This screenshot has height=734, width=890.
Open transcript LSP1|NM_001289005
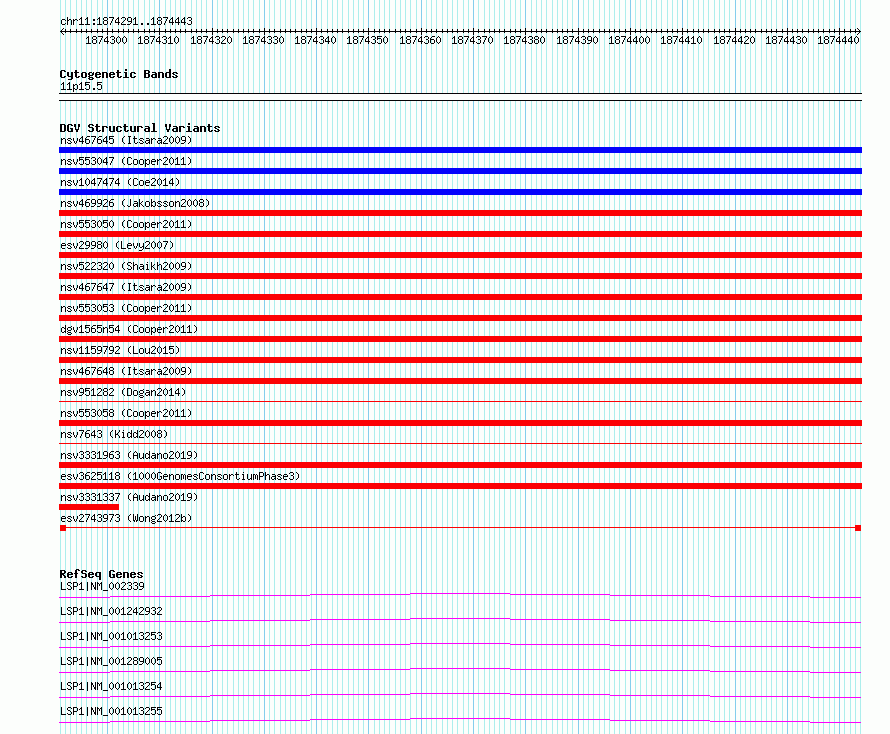(111, 661)
